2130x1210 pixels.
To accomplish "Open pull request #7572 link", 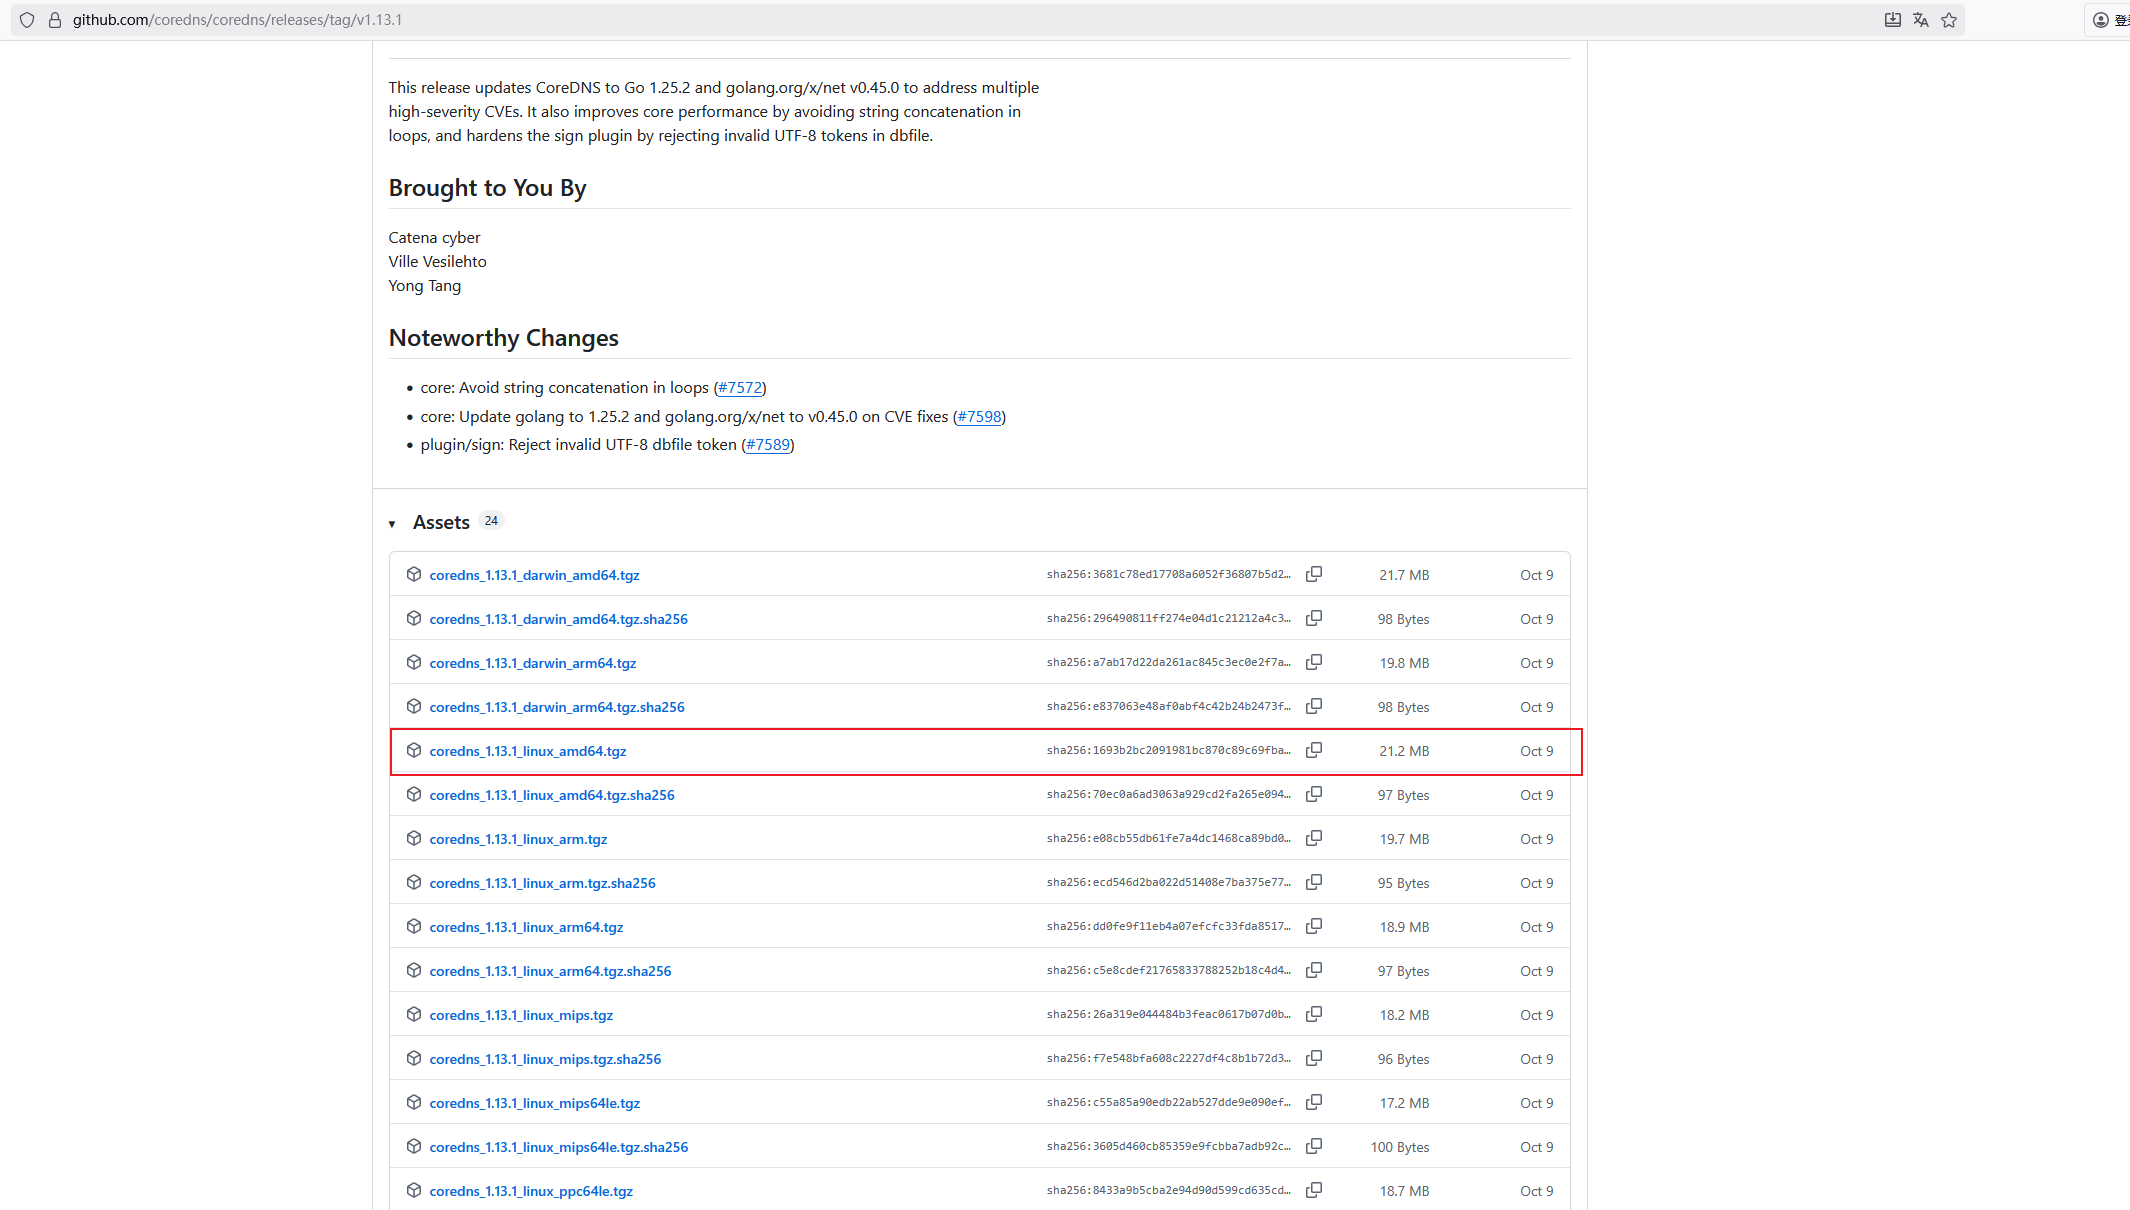I will point(740,388).
